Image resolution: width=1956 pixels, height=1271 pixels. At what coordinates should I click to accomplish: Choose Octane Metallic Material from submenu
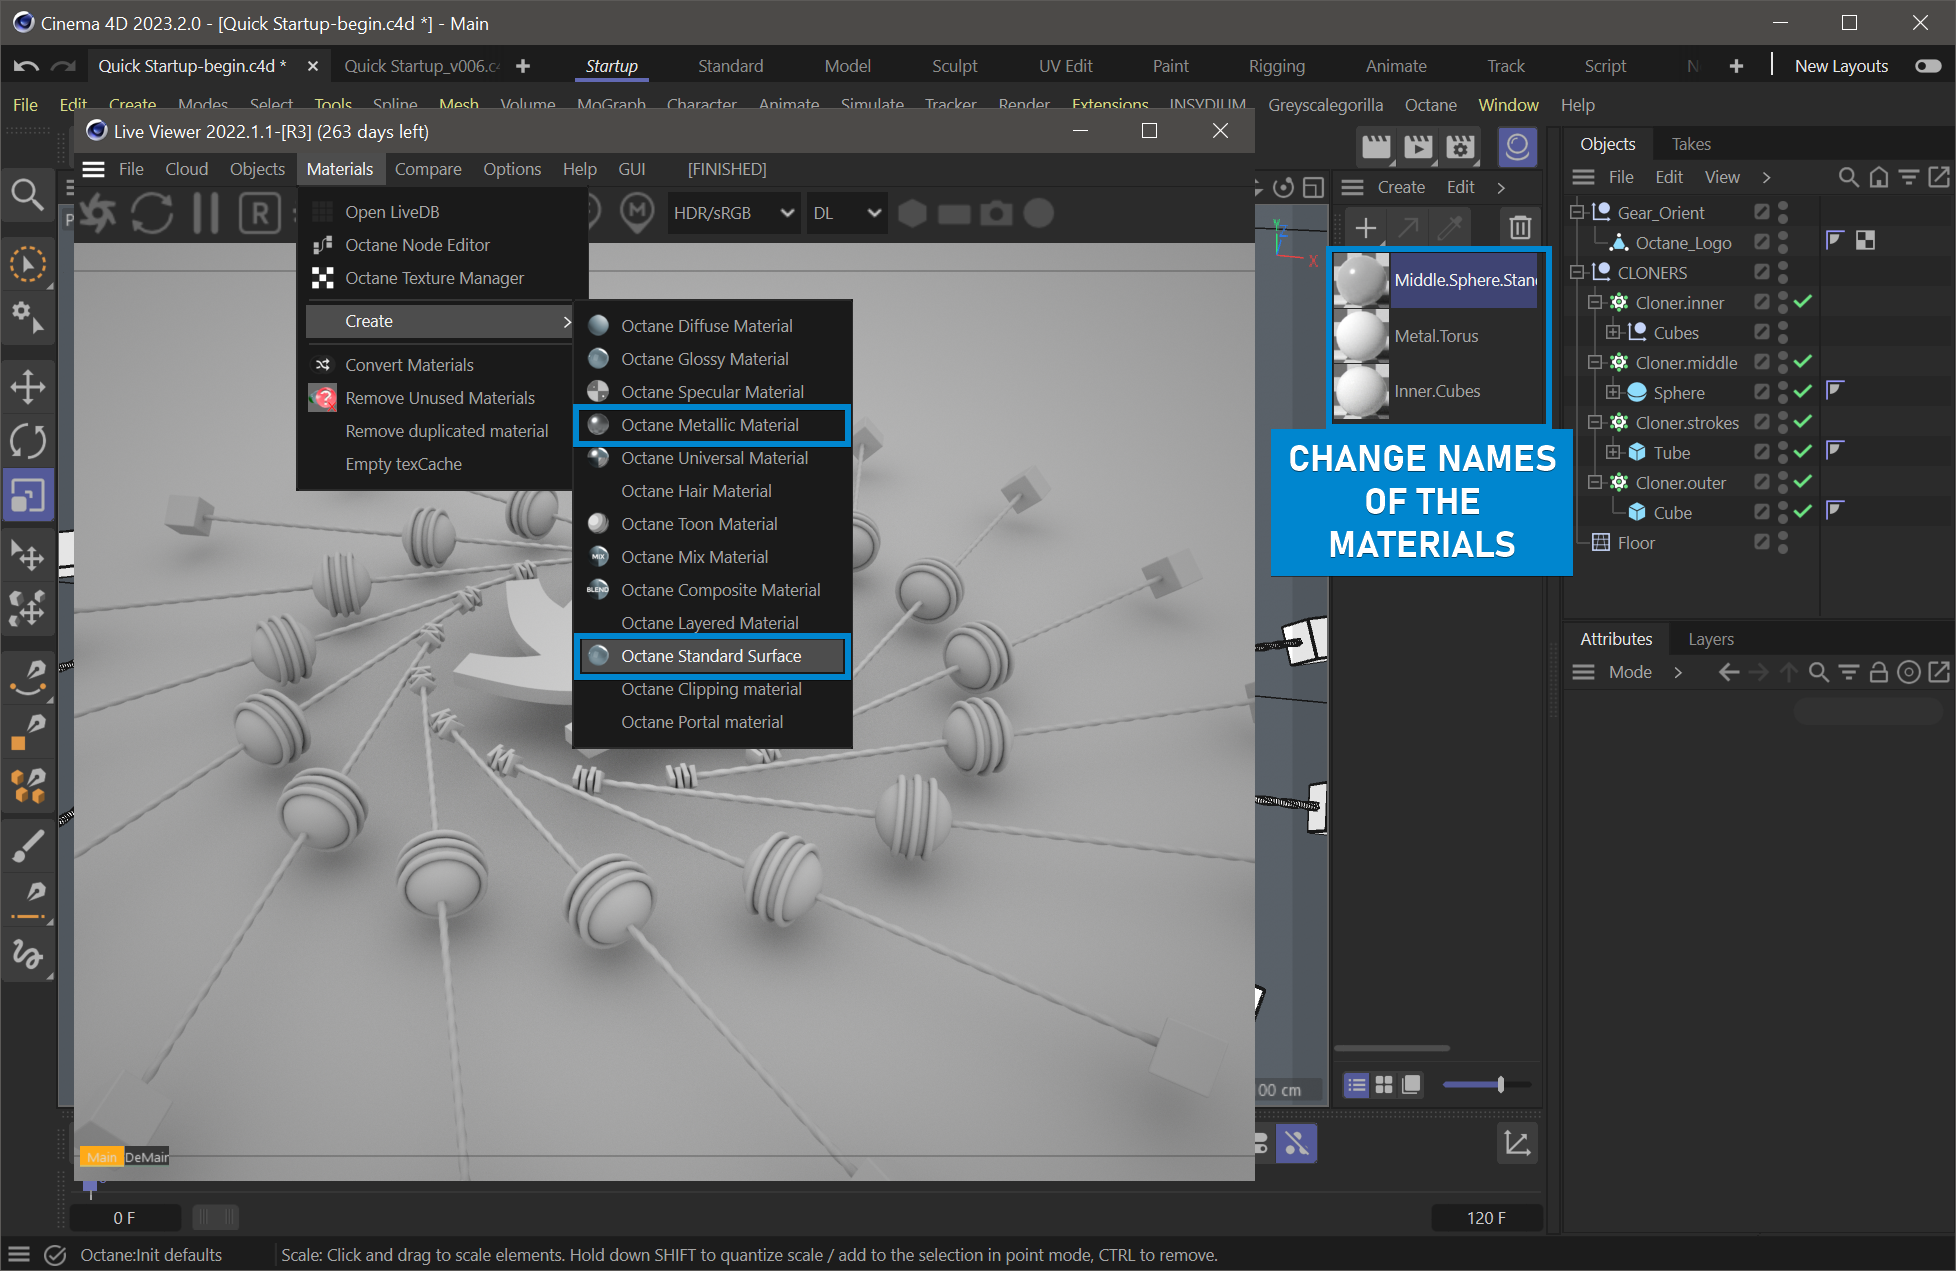point(709,425)
